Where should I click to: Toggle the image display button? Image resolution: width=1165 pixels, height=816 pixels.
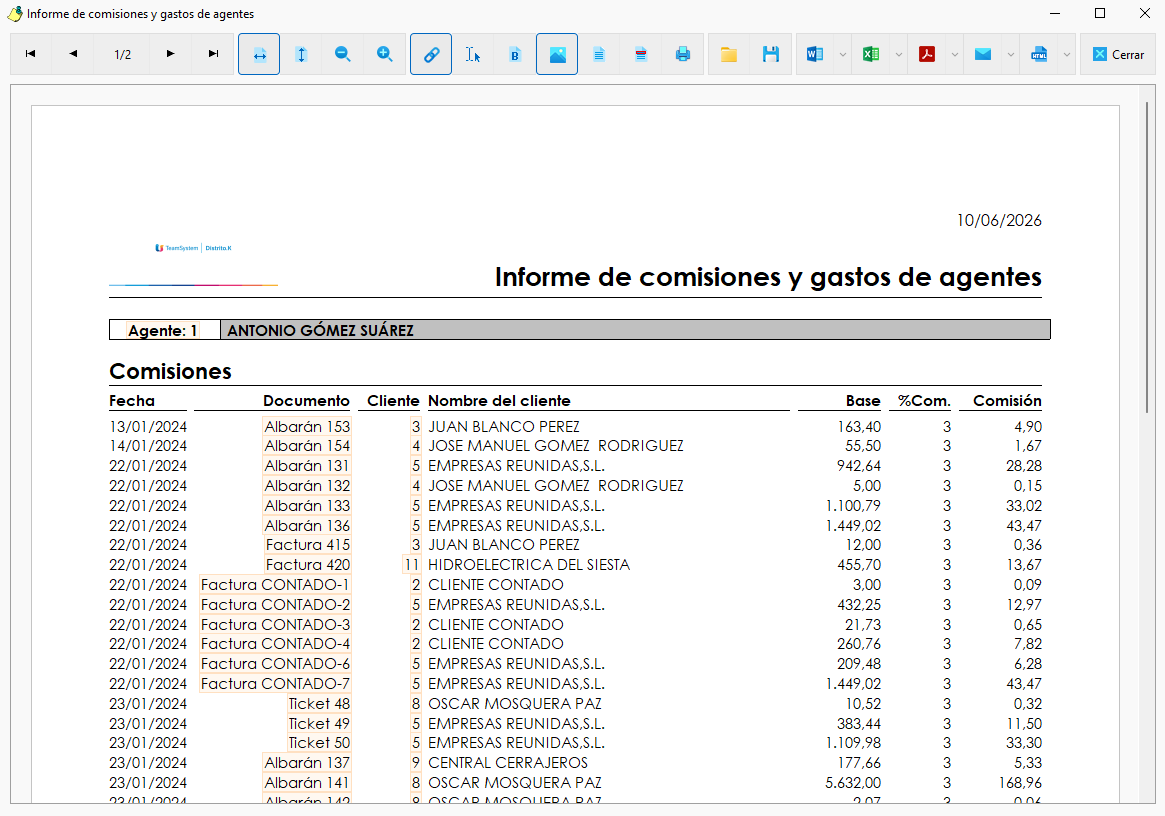tap(557, 54)
